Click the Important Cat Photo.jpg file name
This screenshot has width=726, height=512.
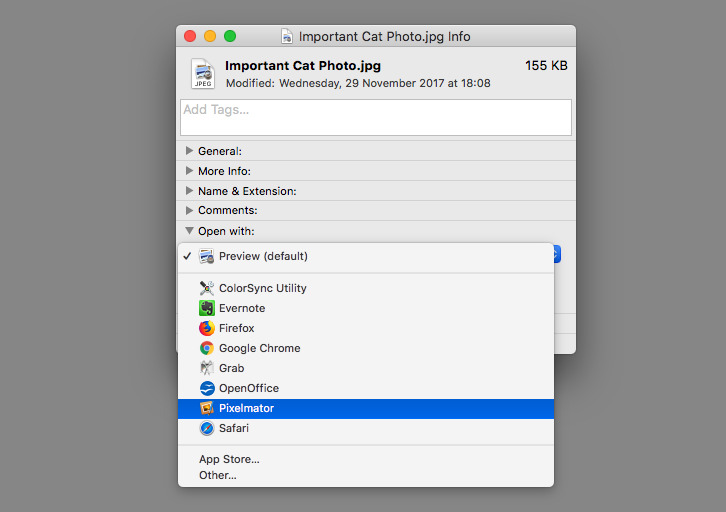(x=303, y=66)
